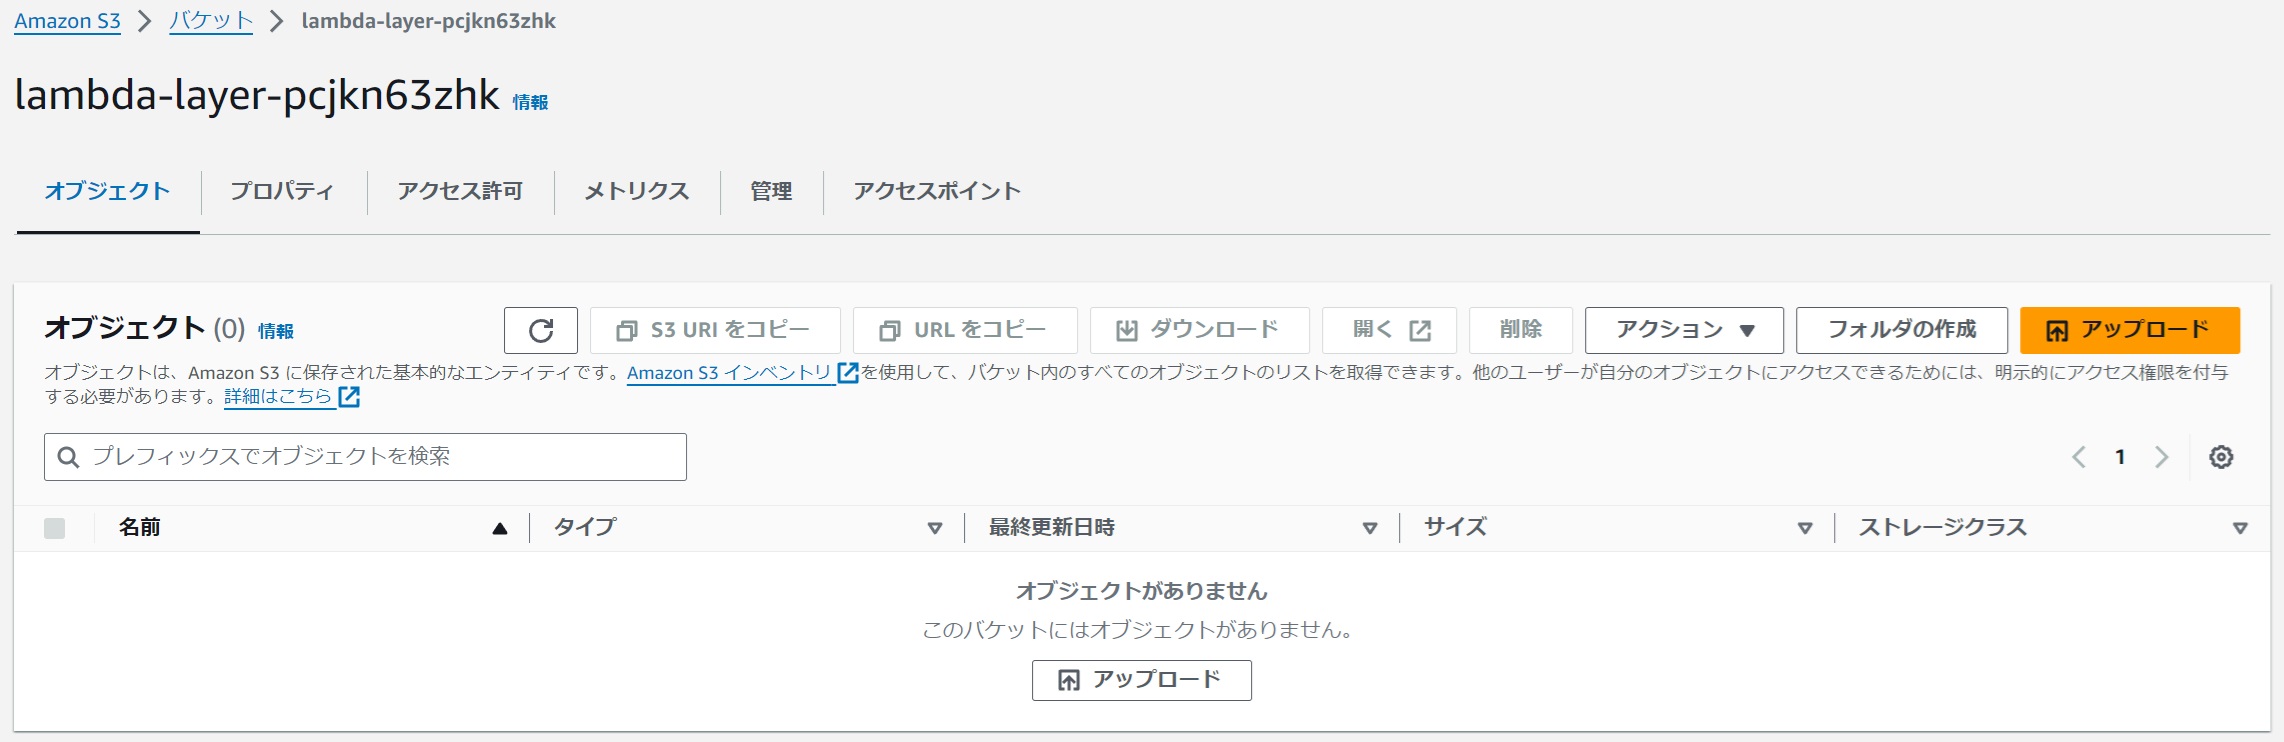Click external link icon beside 詳細はこちら
The width and height of the screenshot is (2284, 742).
348,397
